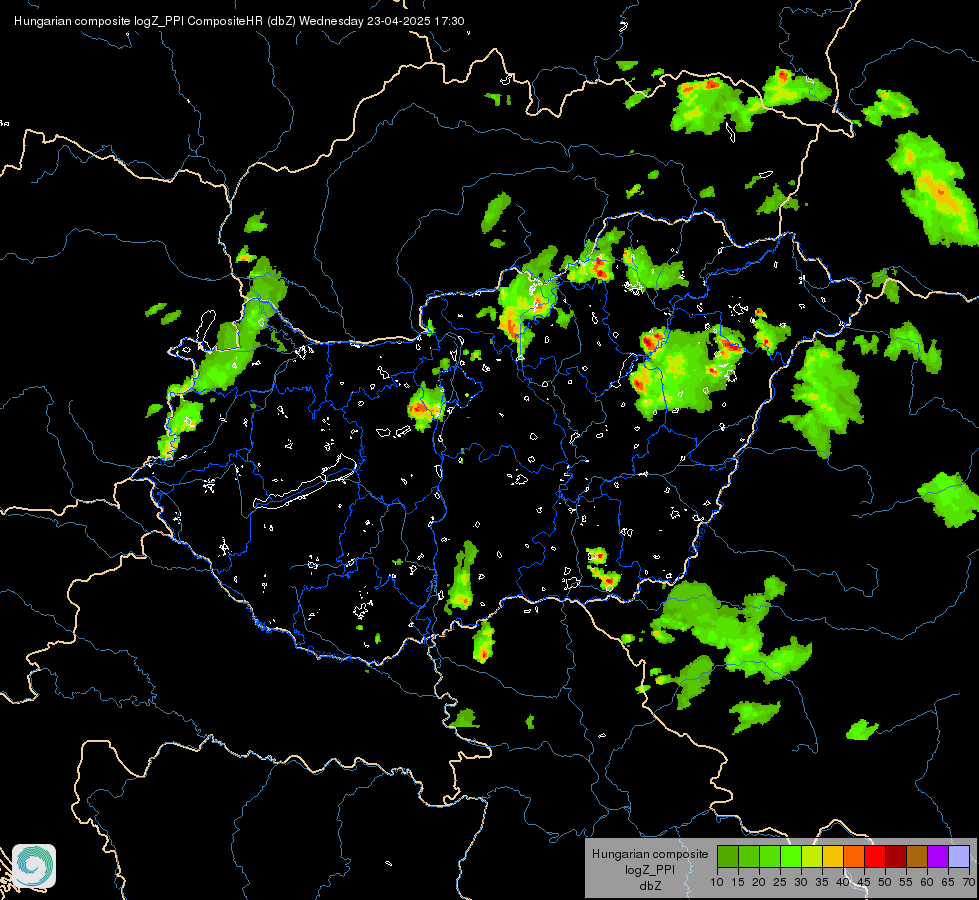Click the radar image title text at top
Image resolution: width=979 pixels, height=900 pixels.
pyautogui.click(x=239, y=21)
